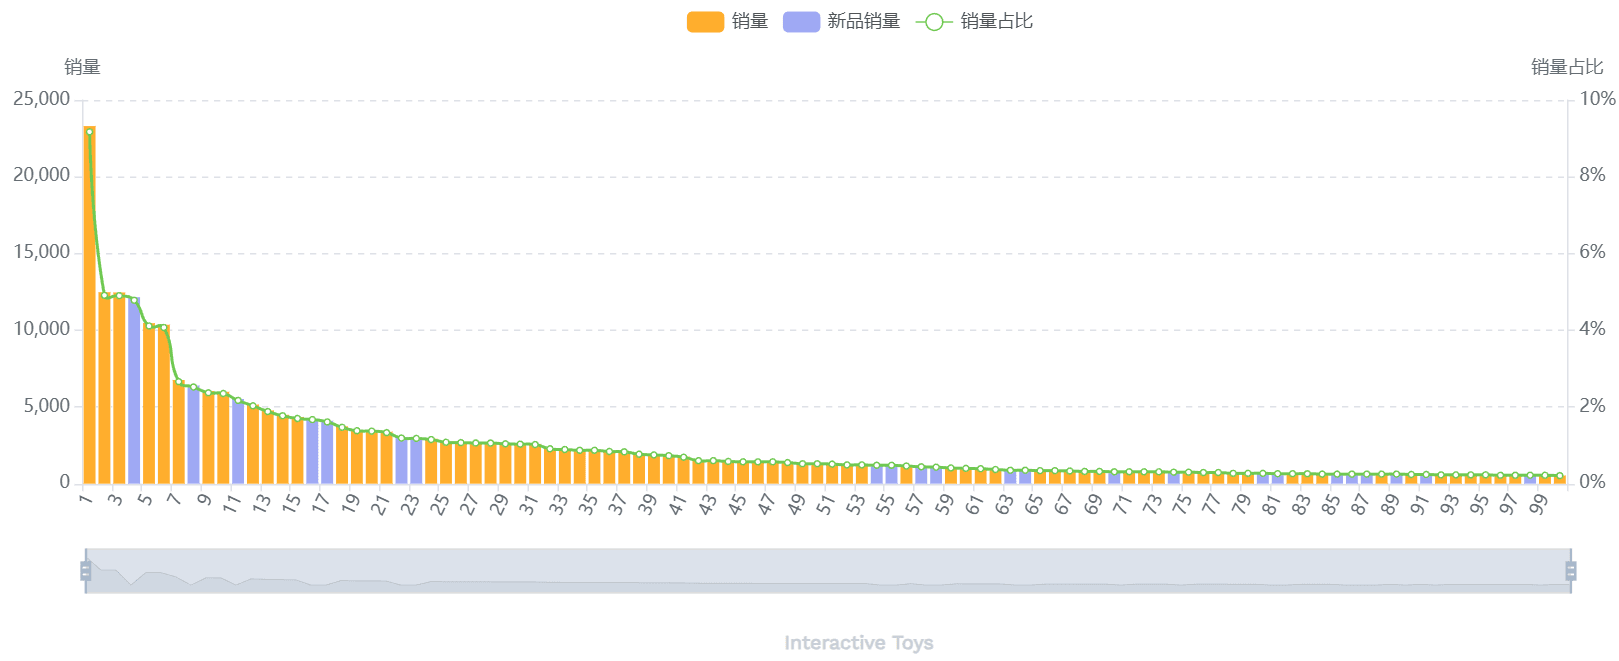Toggle the orange 销量 legend swatch
The height and width of the screenshot is (661, 1619).
point(705,22)
